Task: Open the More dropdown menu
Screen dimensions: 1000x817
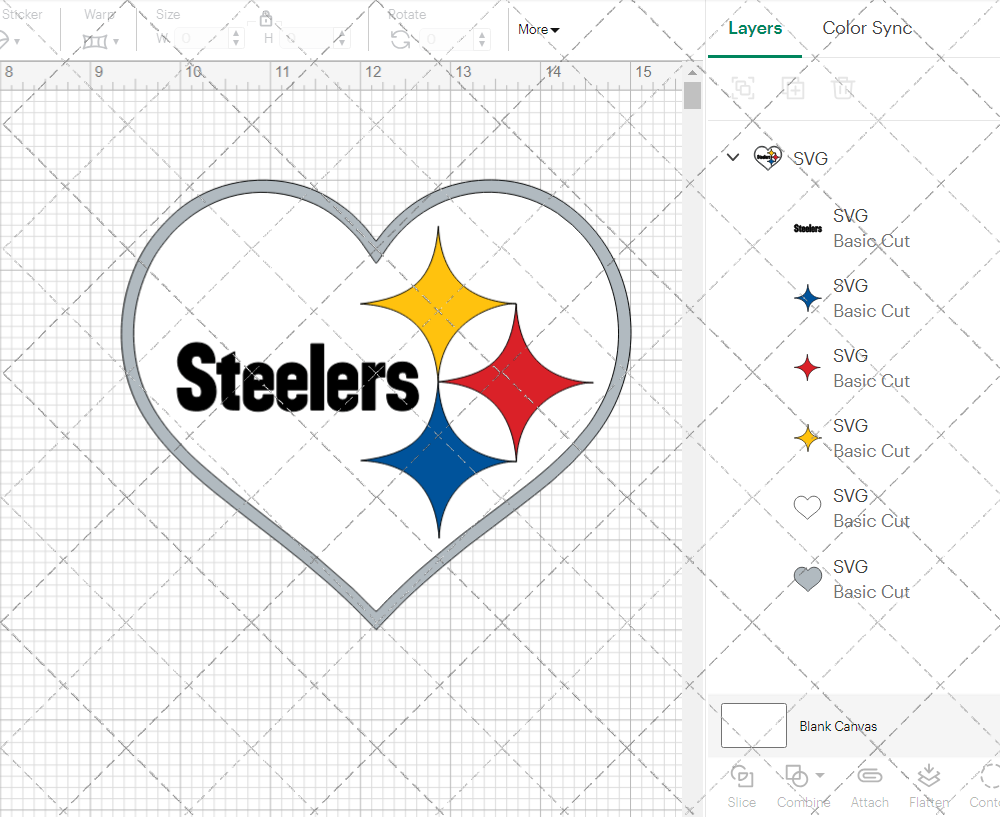Action: [539, 30]
